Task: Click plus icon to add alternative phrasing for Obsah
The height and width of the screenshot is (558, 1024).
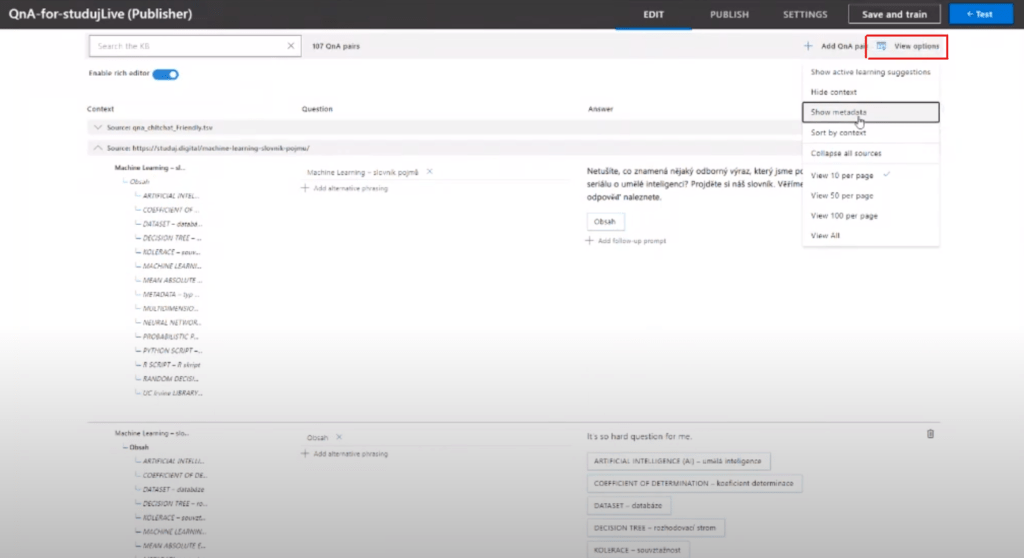Action: 305,454
